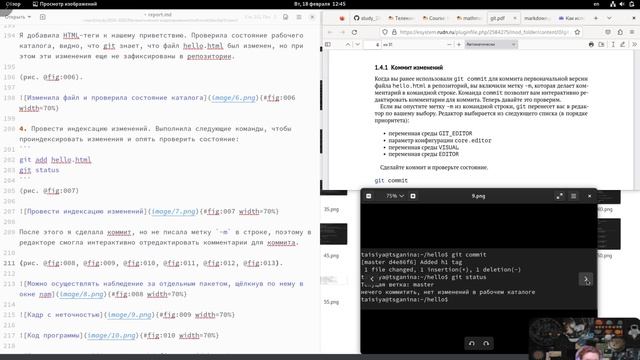Open PDF viewer tools menu

[x=634, y=44]
